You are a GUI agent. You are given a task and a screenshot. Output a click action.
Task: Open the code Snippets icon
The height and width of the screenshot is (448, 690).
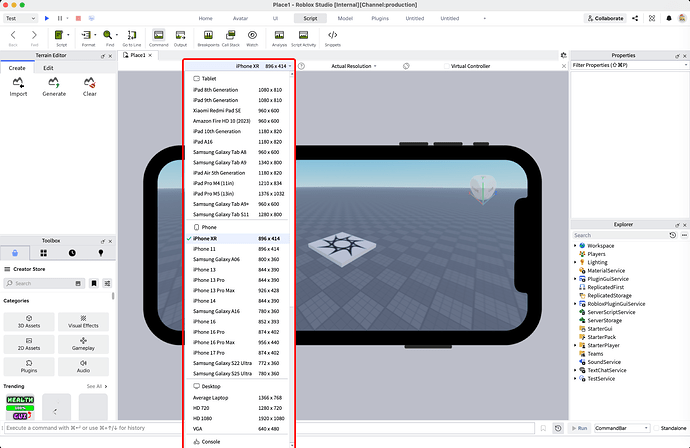click(333, 35)
